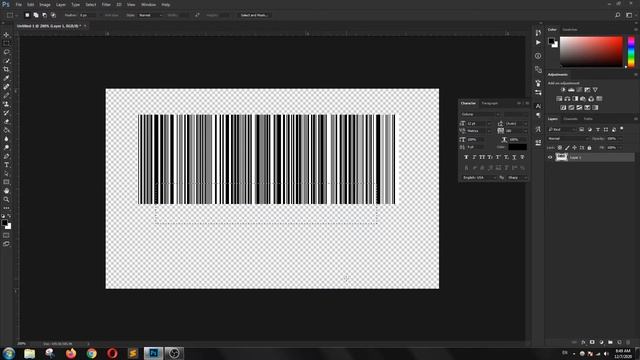This screenshot has width=640, height=360.
Task: Select the Blur tool
Action: (6, 139)
